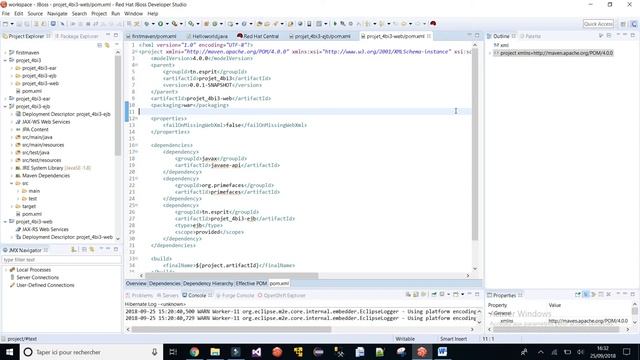The image size is (640, 360).
Task: Open File Explorer from the taskbar
Action: [215, 352]
